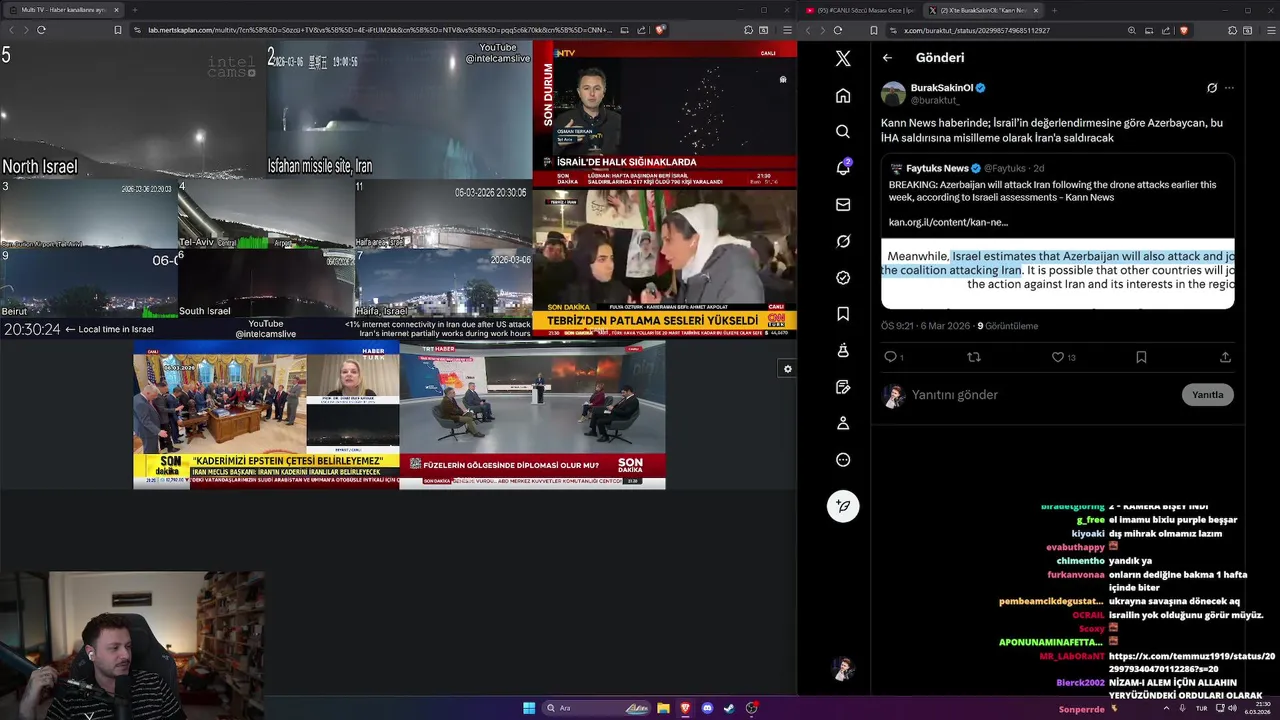Select CNN Türk Tebriz stream tile
1280x720 pixels.
click(x=665, y=263)
